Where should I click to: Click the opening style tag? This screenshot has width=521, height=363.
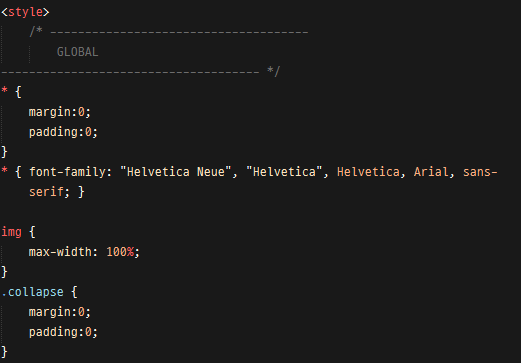pyautogui.click(x=25, y=12)
